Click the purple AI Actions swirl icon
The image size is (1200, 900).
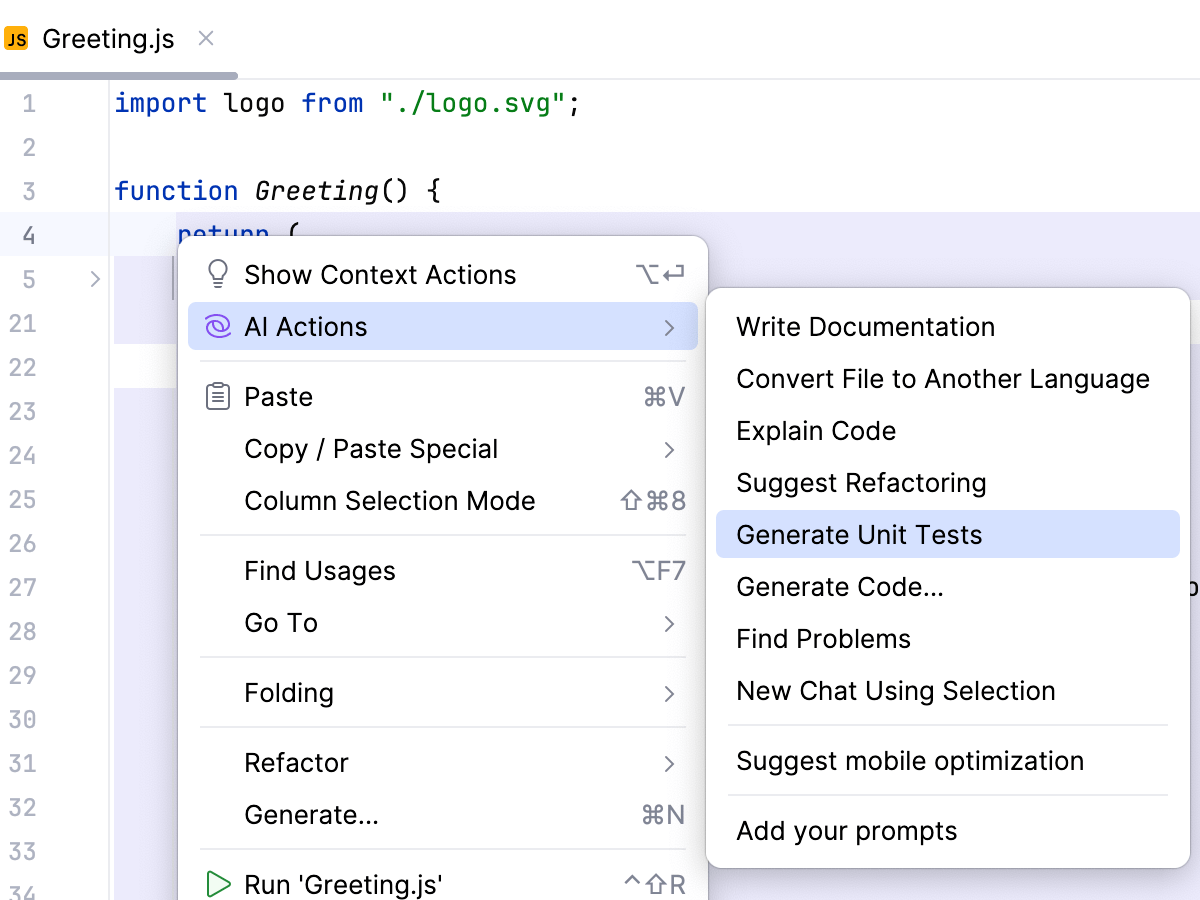217,326
